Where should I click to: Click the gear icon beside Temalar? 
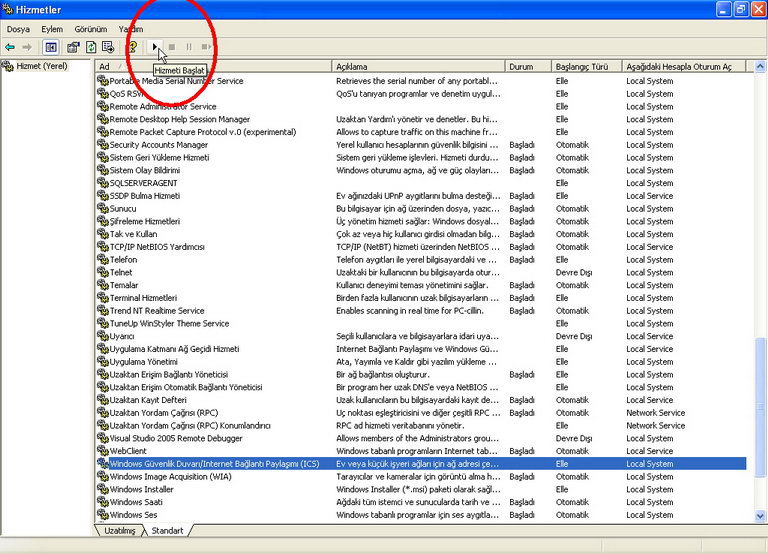tap(102, 285)
